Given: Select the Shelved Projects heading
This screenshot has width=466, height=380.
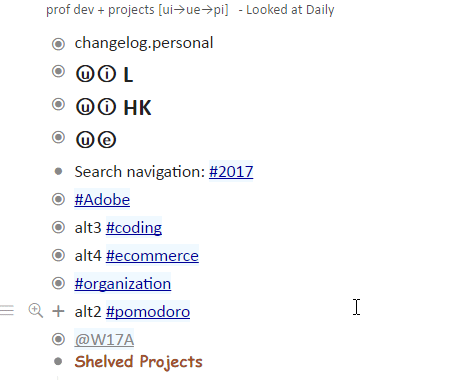Looking at the screenshot, I should point(138,362).
